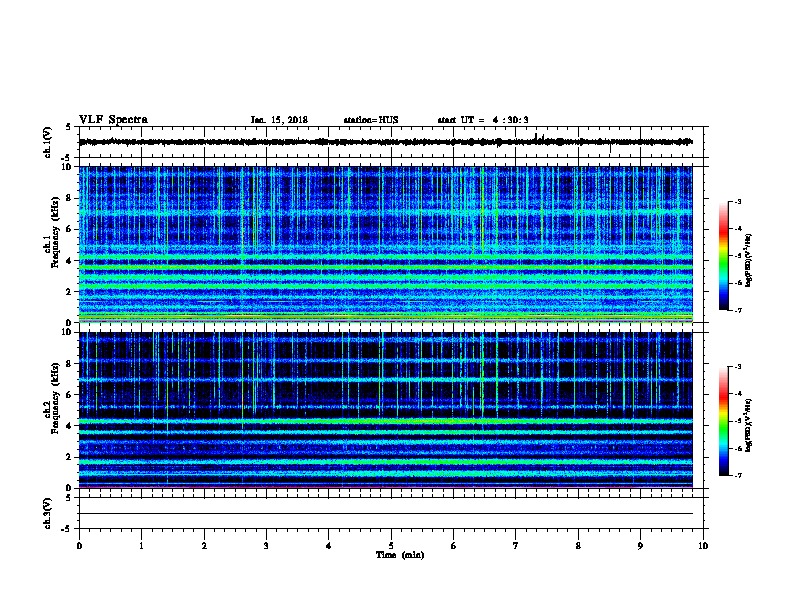Click the ch.2 spectrogram panel
The image size is (792, 612).
pyautogui.click(x=385, y=410)
